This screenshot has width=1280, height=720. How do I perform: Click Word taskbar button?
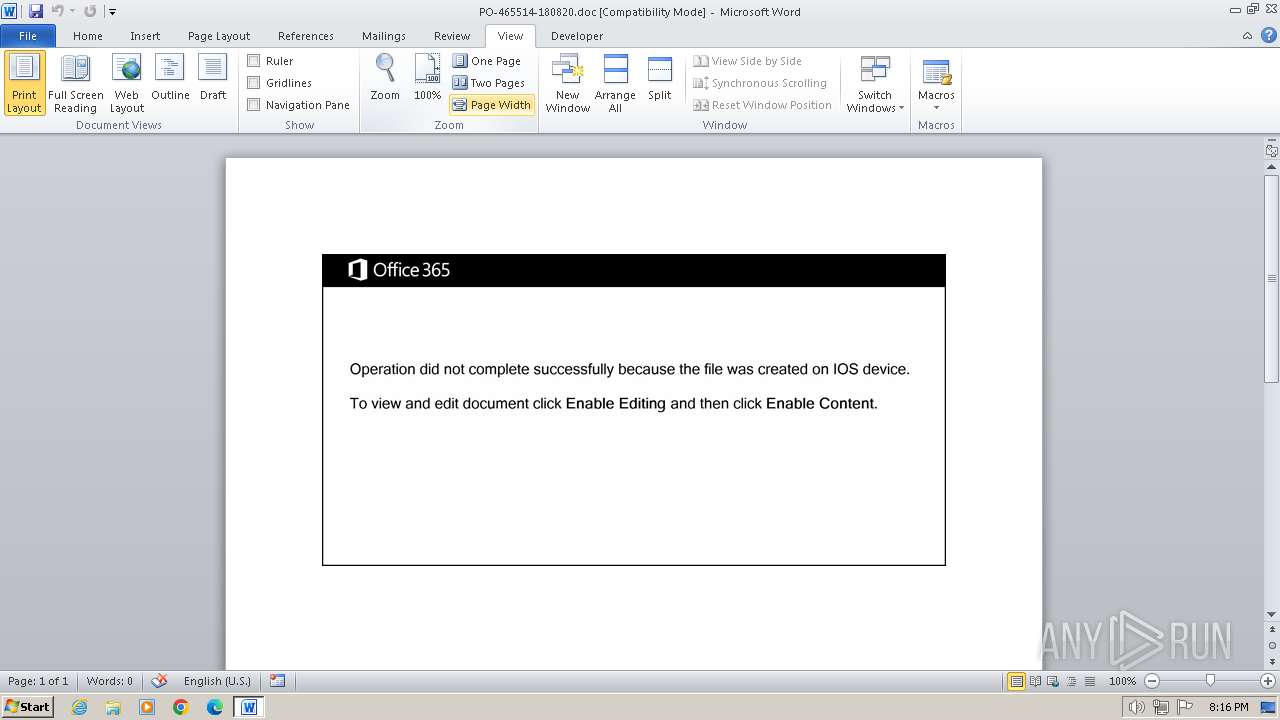pos(249,707)
